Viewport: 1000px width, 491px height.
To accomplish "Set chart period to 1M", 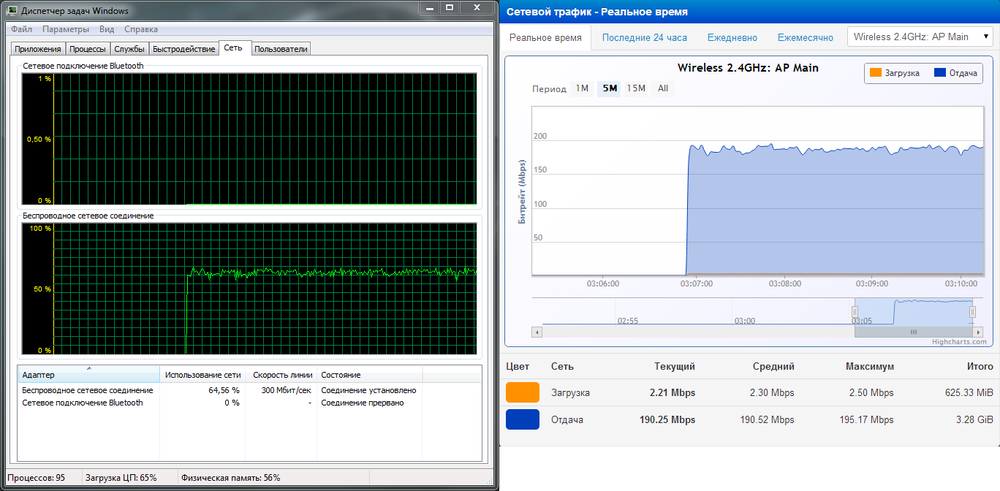I will [582, 89].
